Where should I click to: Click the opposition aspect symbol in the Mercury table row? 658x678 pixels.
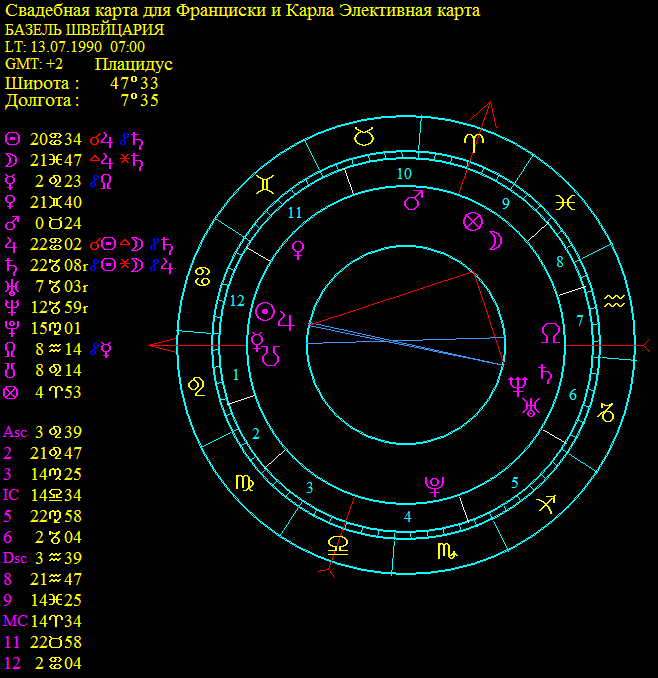[x=94, y=182]
